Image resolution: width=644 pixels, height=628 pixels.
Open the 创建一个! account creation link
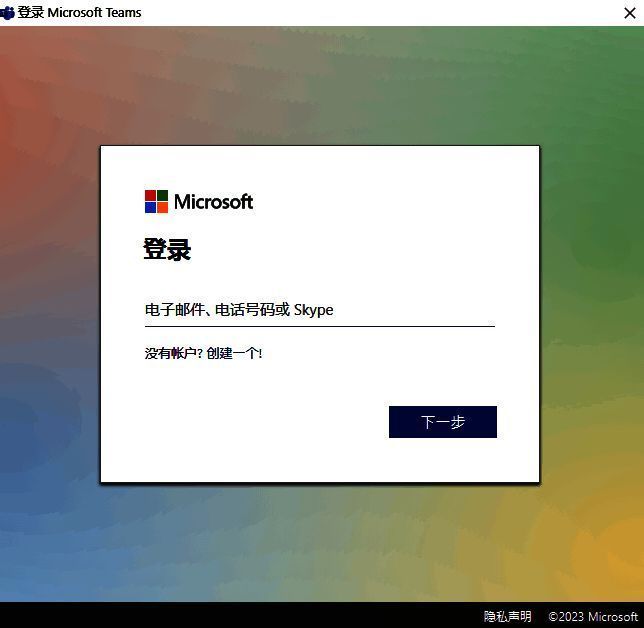click(234, 353)
